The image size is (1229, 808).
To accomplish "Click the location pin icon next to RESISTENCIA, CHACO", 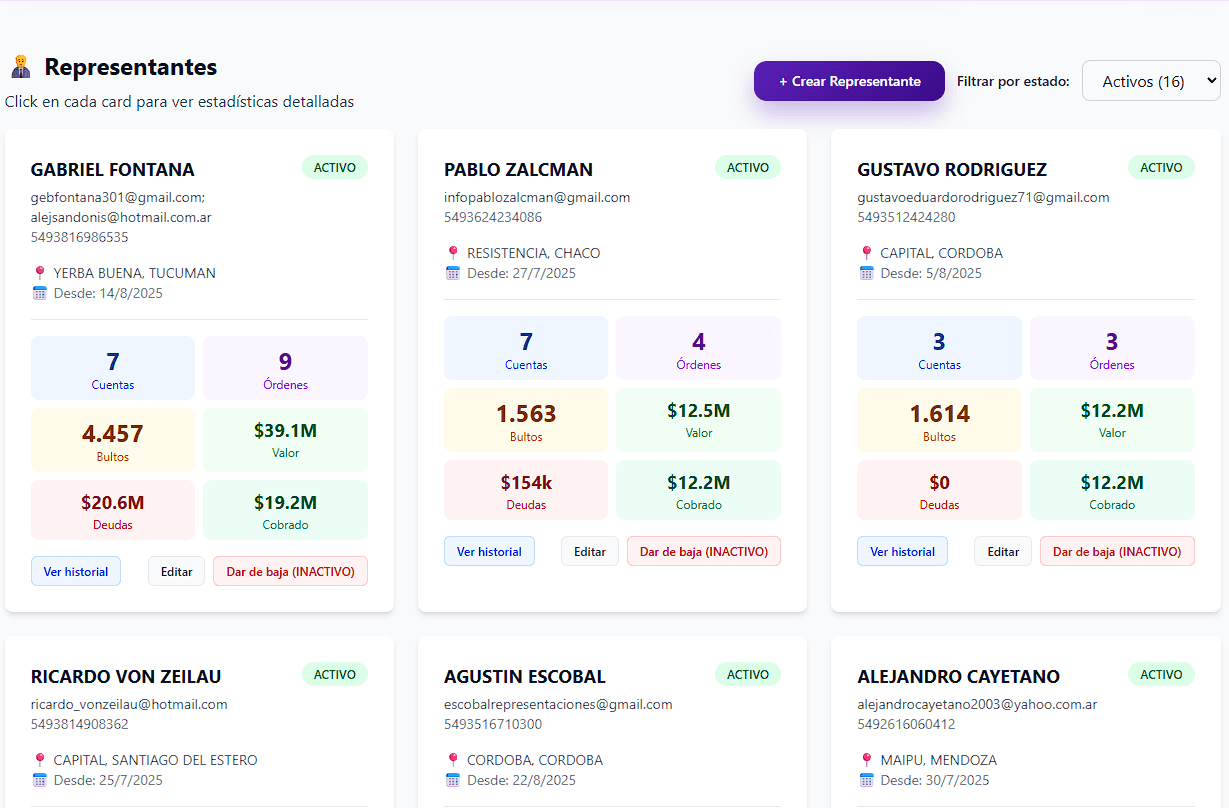I will point(453,253).
